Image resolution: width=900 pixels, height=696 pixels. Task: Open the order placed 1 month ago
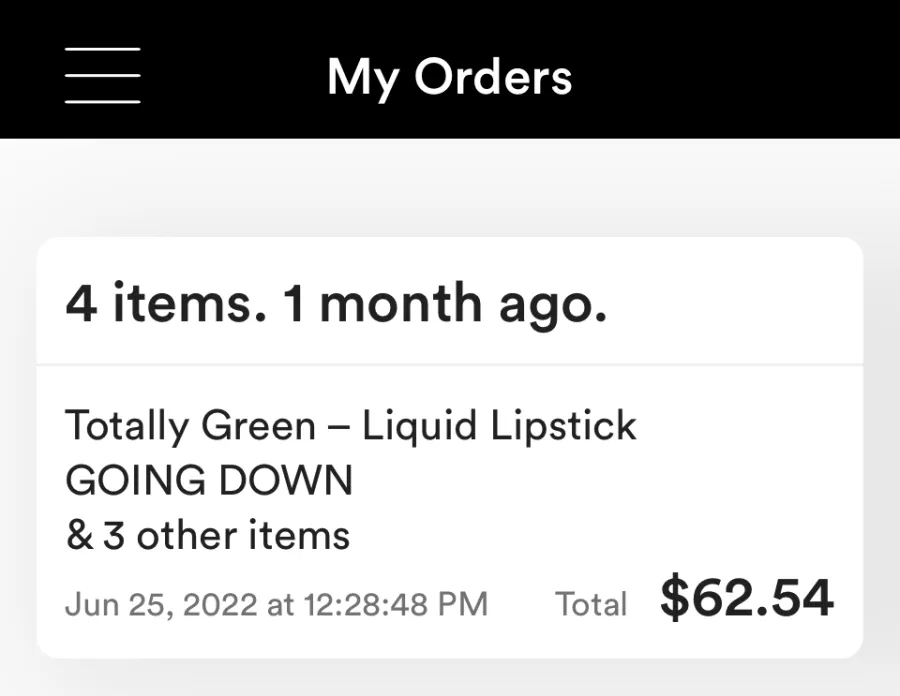pyautogui.click(x=449, y=448)
